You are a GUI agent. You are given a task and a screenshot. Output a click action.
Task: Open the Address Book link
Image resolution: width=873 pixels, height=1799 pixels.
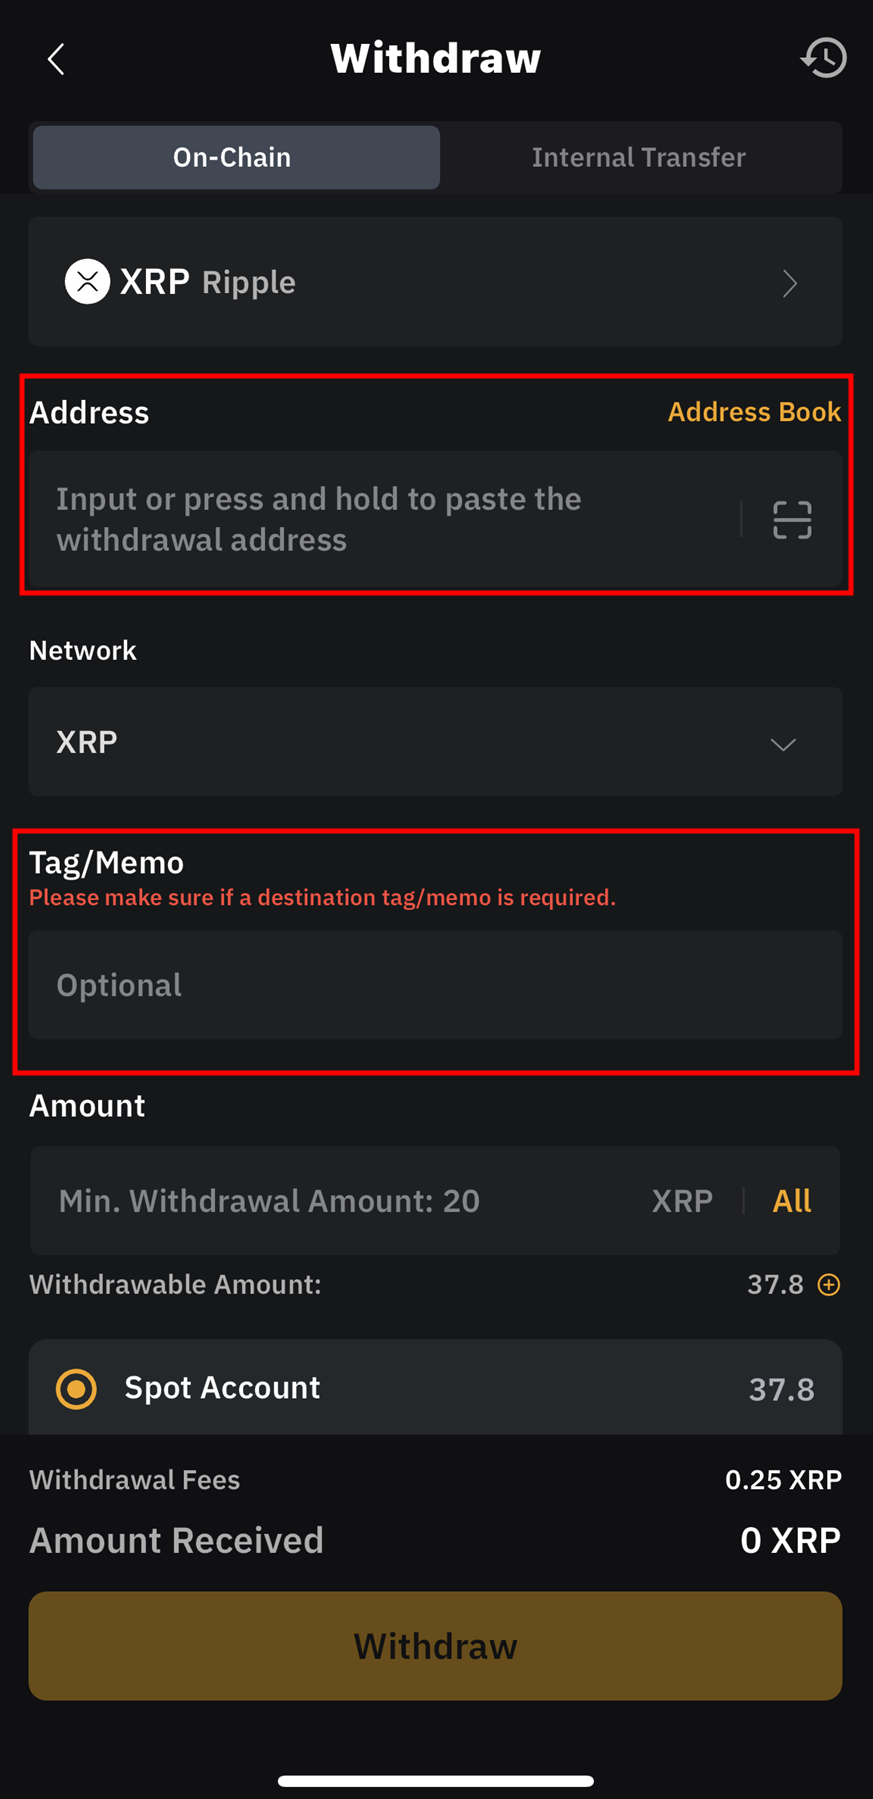click(754, 412)
